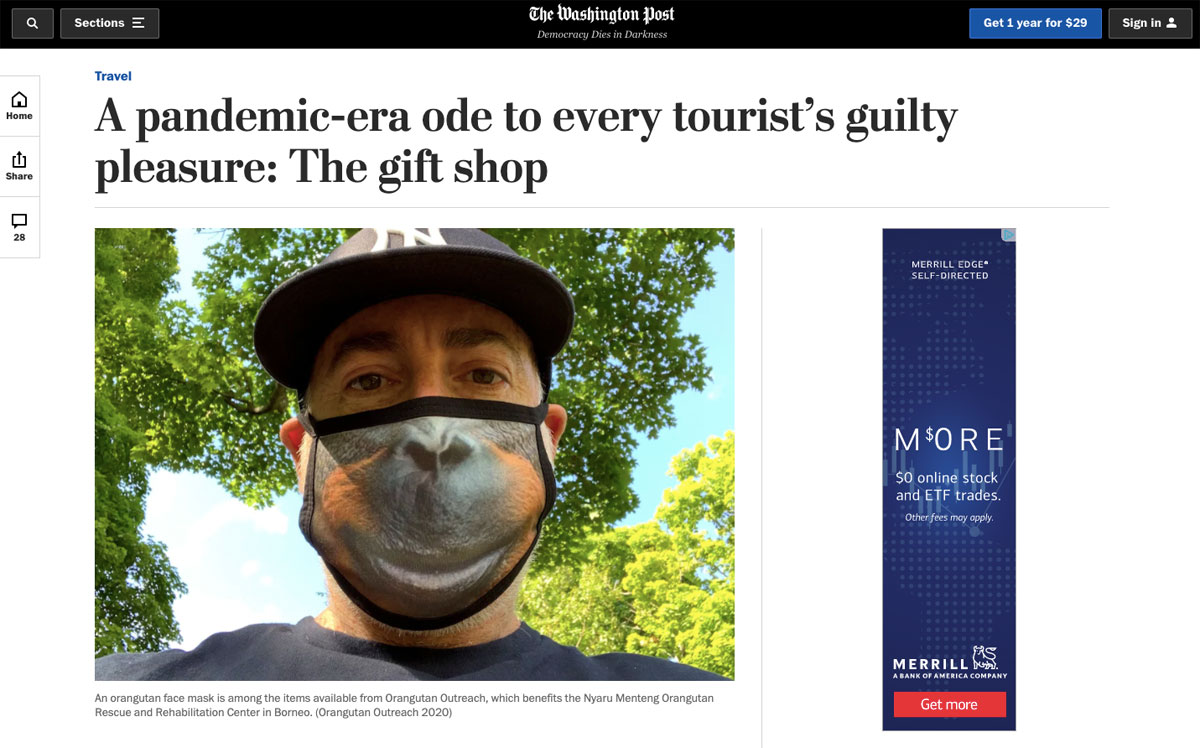The width and height of the screenshot is (1200, 748).
Task: Click the Sign in button
Action: pos(1149,23)
